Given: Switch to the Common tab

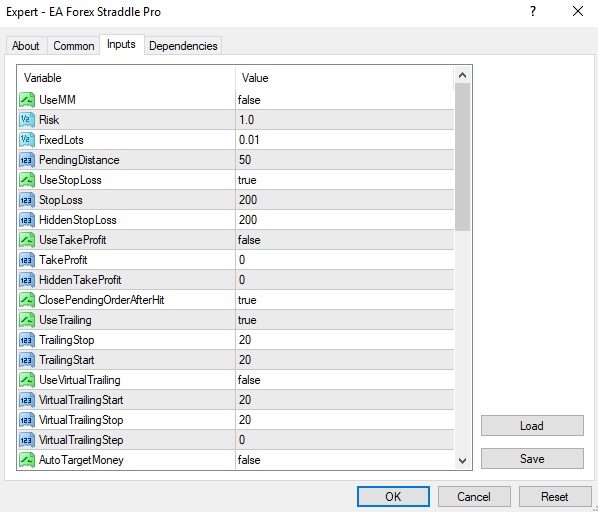Looking at the screenshot, I should tap(74, 46).
